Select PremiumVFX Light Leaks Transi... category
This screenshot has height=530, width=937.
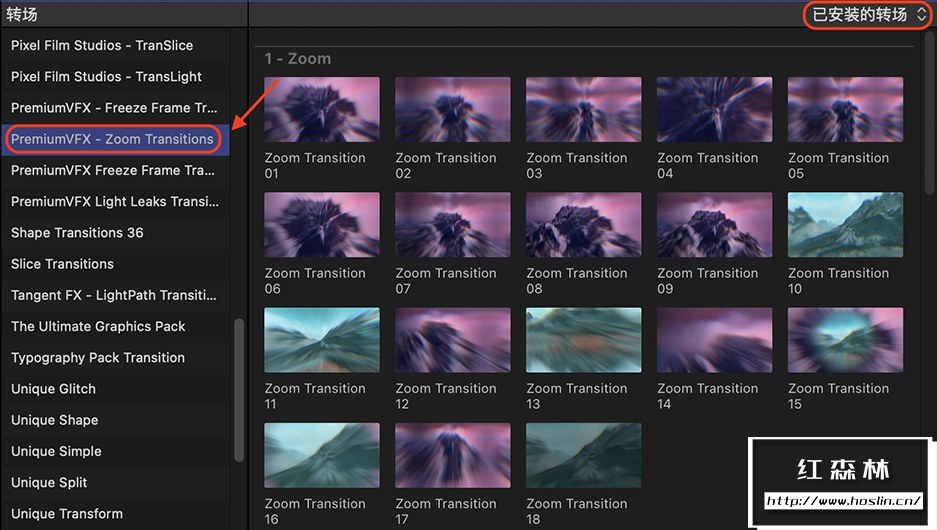115,201
